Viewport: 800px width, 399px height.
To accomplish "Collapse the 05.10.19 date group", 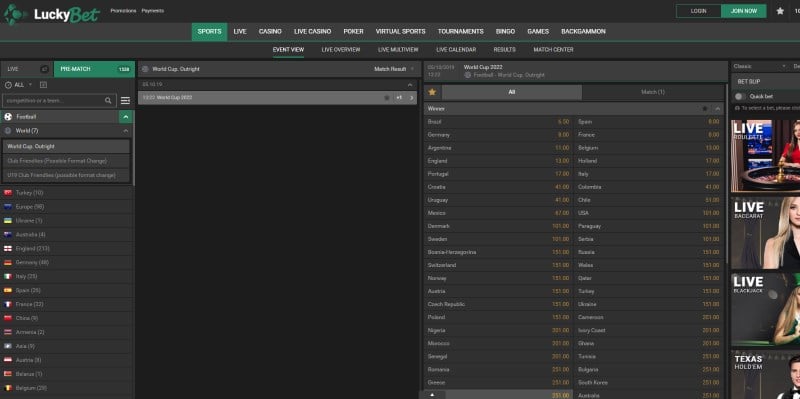I will (410, 85).
